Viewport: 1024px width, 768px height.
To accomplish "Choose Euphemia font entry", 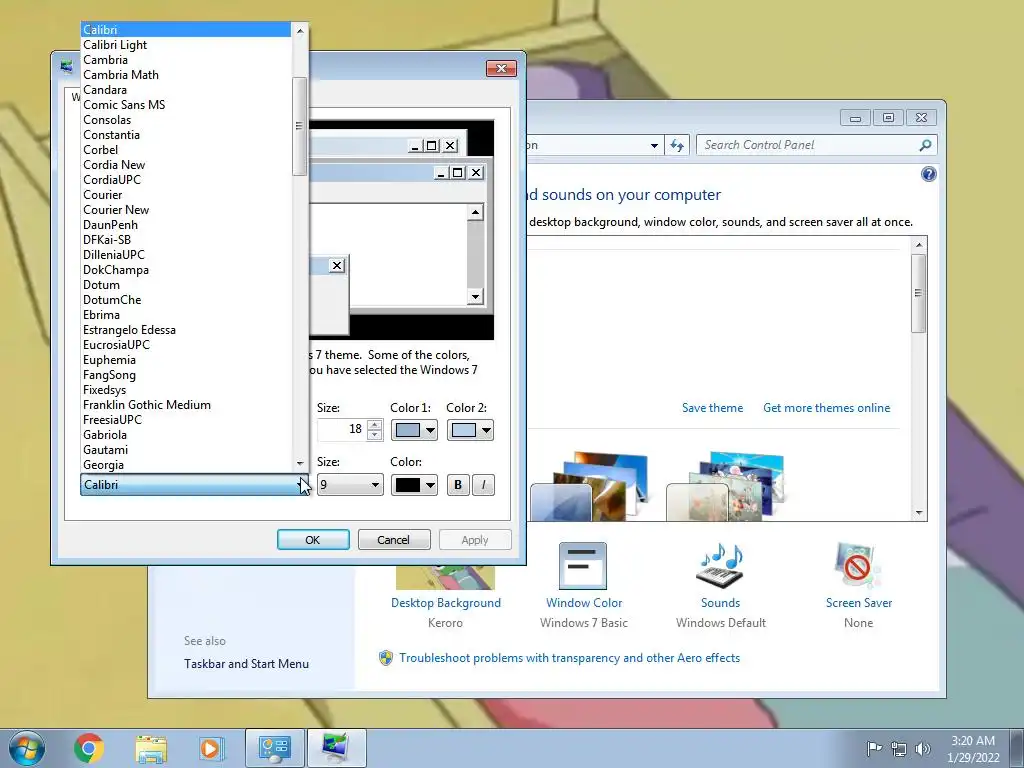I will click(185, 360).
